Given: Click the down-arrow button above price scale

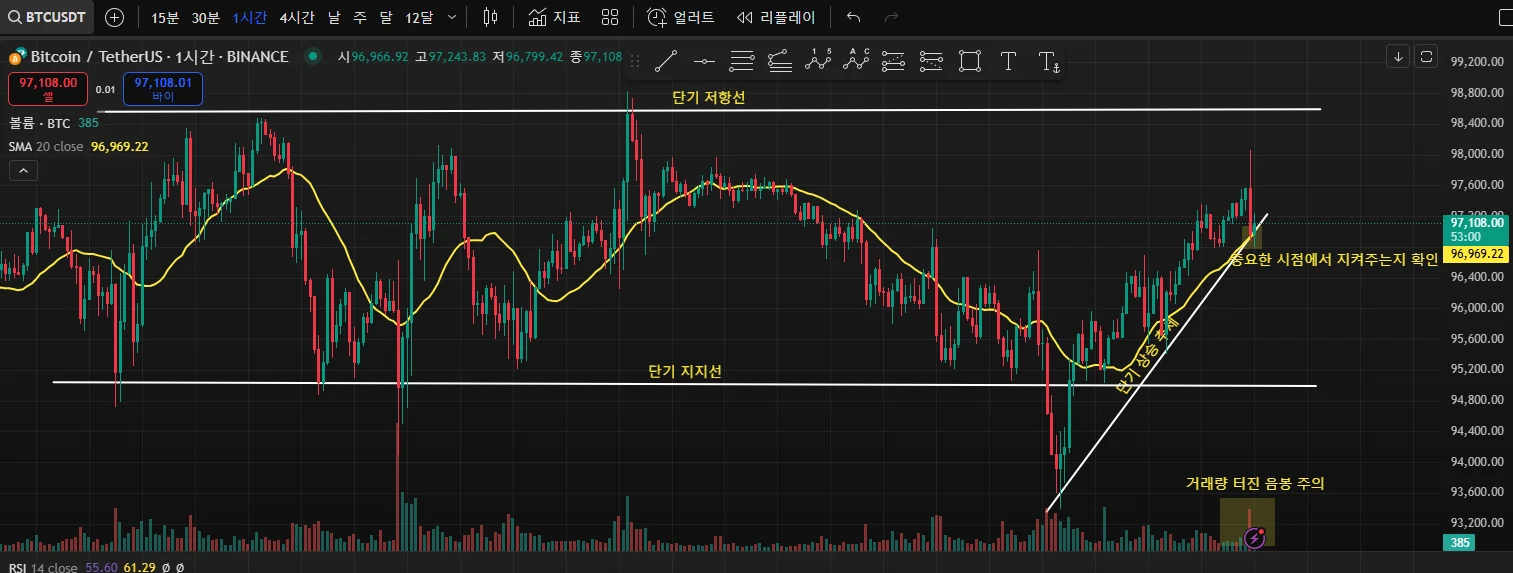Looking at the screenshot, I should click(1398, 56).
